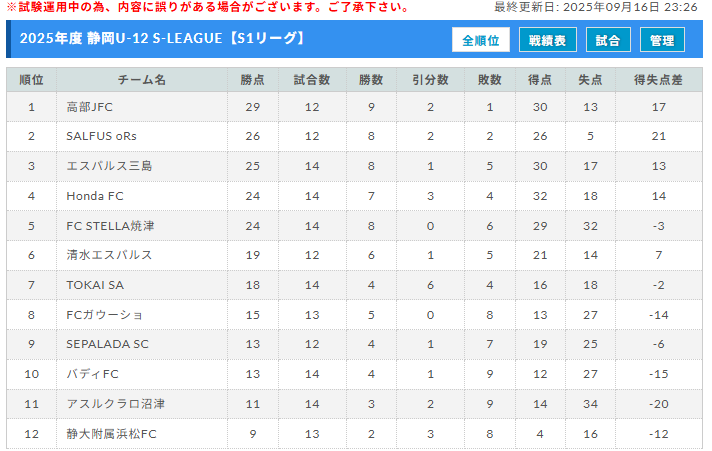Select SEPALADA SC in standings
The height and width of the screenshot is (451, 712).
pyautogui.click(x=108, y=344)
